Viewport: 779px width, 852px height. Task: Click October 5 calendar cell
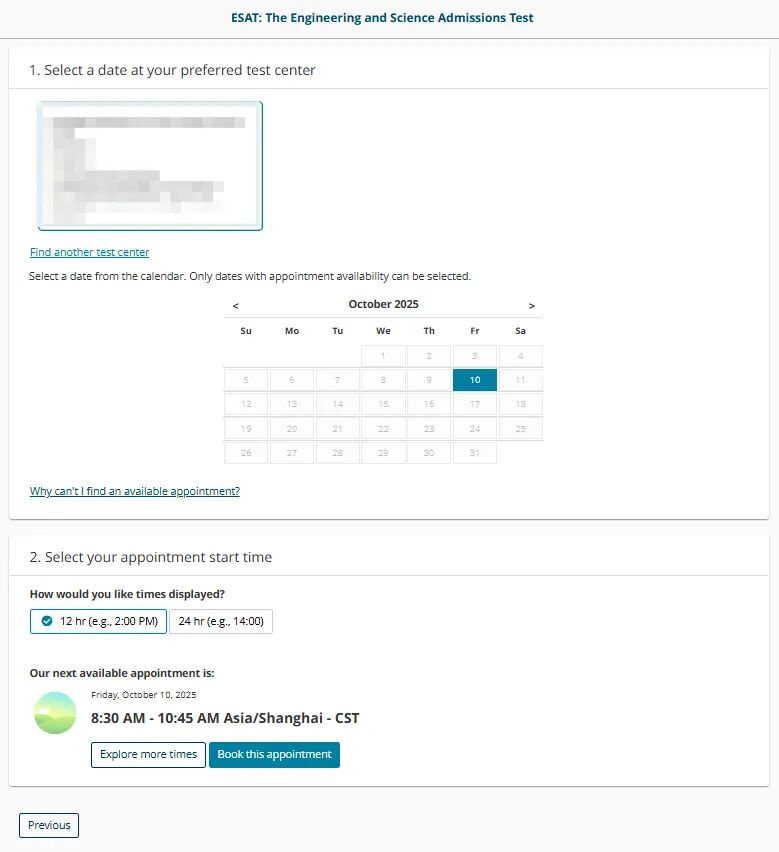coord(246,380)
